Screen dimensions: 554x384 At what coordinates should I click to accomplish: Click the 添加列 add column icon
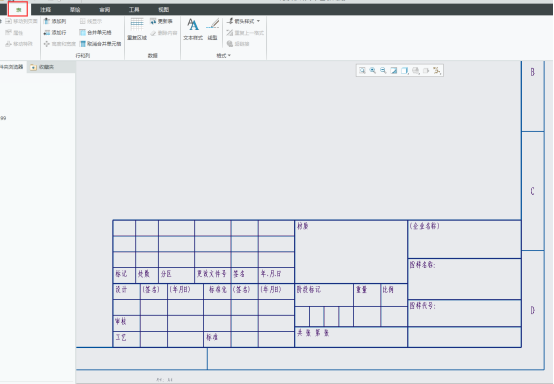(x=47, y=21)
